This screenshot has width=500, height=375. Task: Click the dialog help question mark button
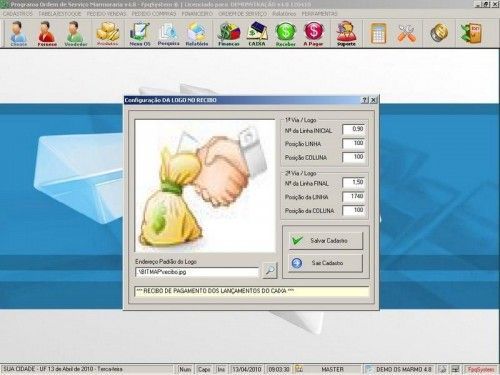click(365, 100)
